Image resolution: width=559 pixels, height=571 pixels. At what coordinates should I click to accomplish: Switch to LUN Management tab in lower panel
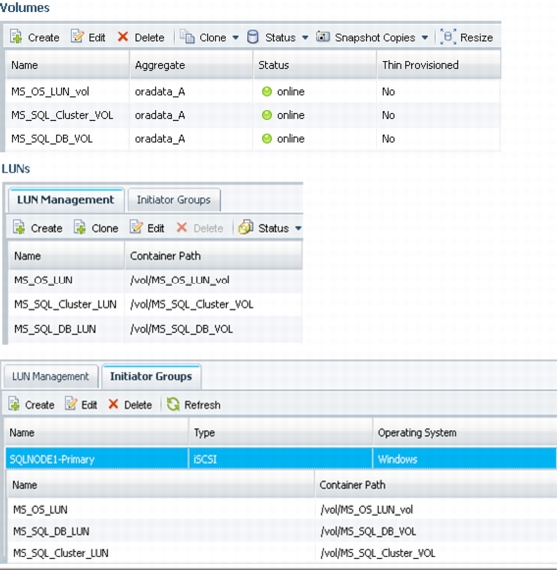tap(51, 376)
